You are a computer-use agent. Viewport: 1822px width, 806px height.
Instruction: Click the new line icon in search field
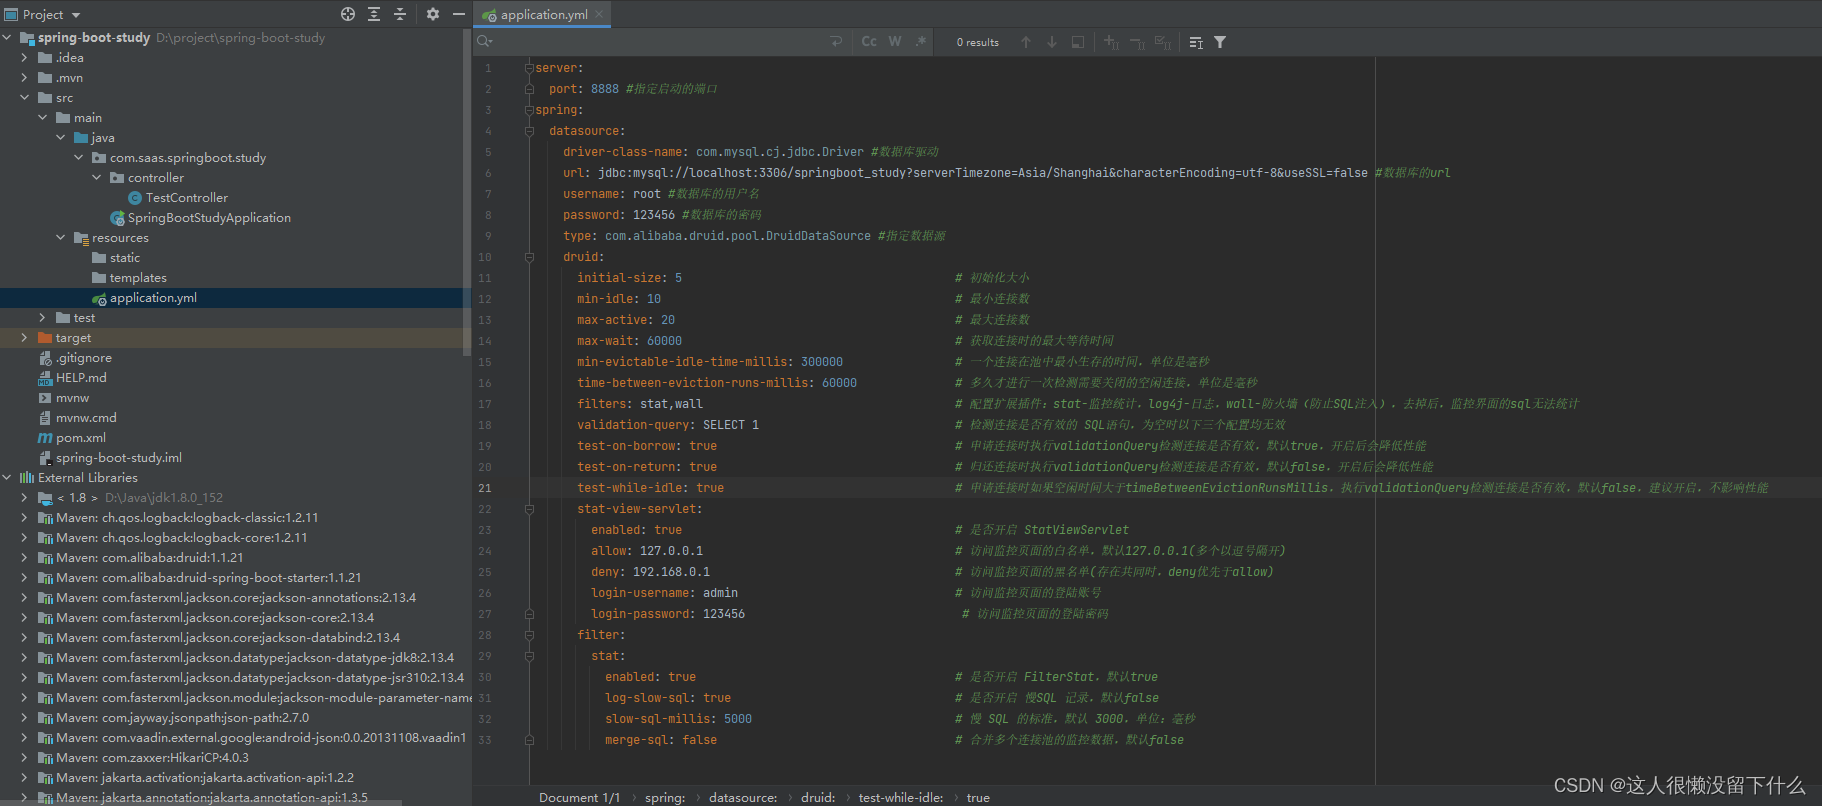pyautogui.click(x=836, y=42)
